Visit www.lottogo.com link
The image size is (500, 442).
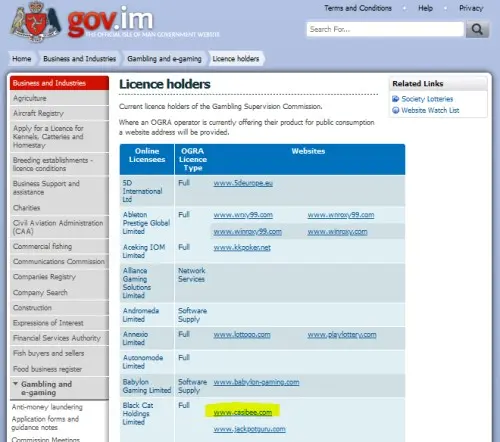tap(242, 335)
